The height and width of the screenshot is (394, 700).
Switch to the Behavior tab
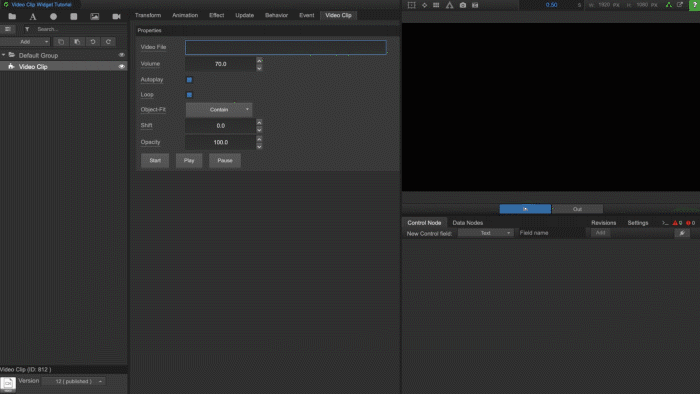pyautogui.click(x=276, y=15)
